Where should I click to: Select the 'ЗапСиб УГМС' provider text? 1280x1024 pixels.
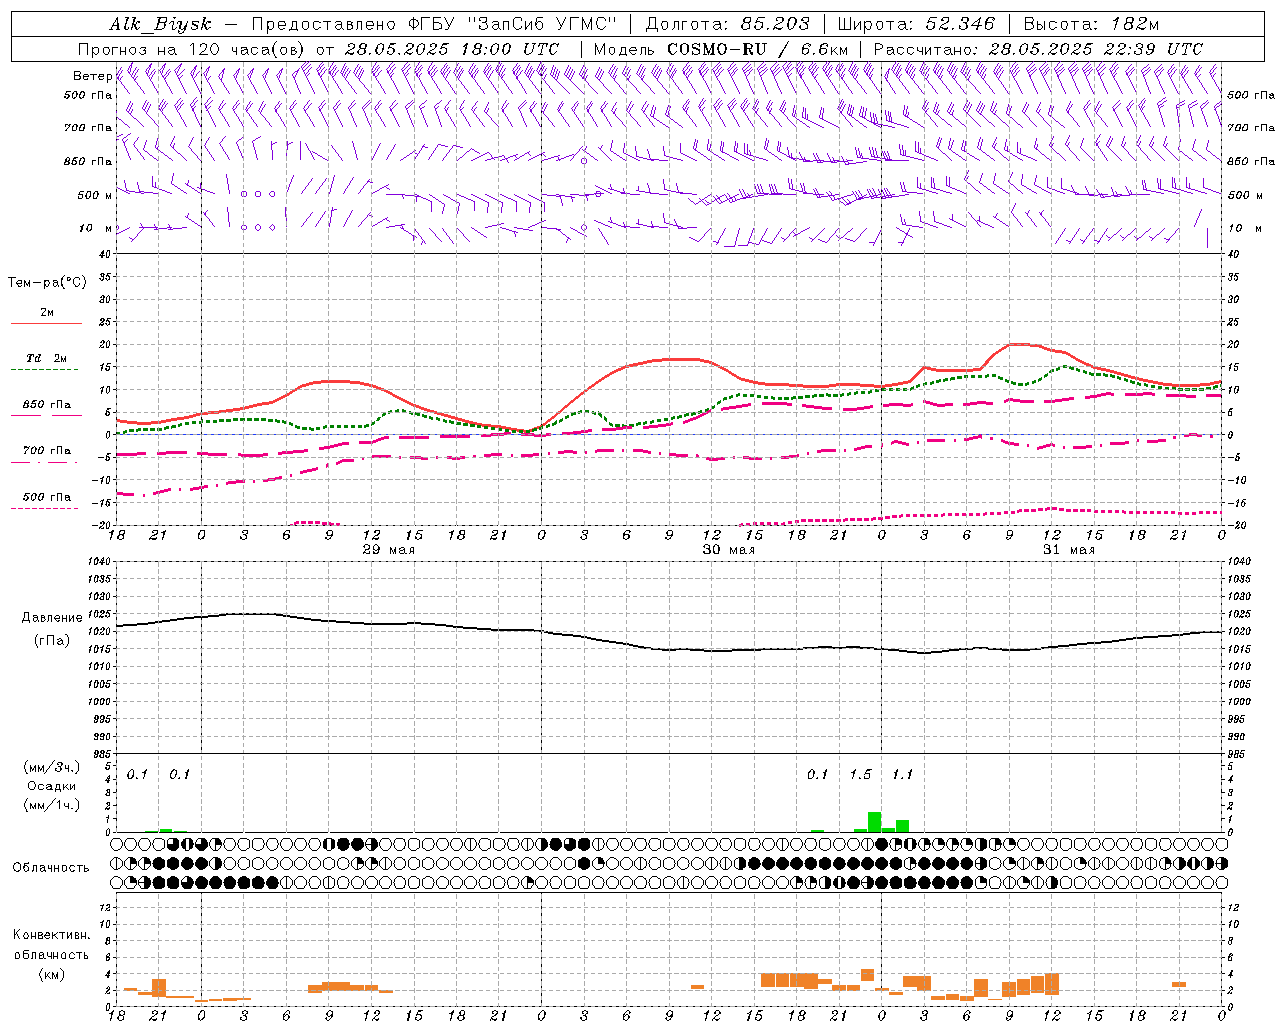(544, 24)
